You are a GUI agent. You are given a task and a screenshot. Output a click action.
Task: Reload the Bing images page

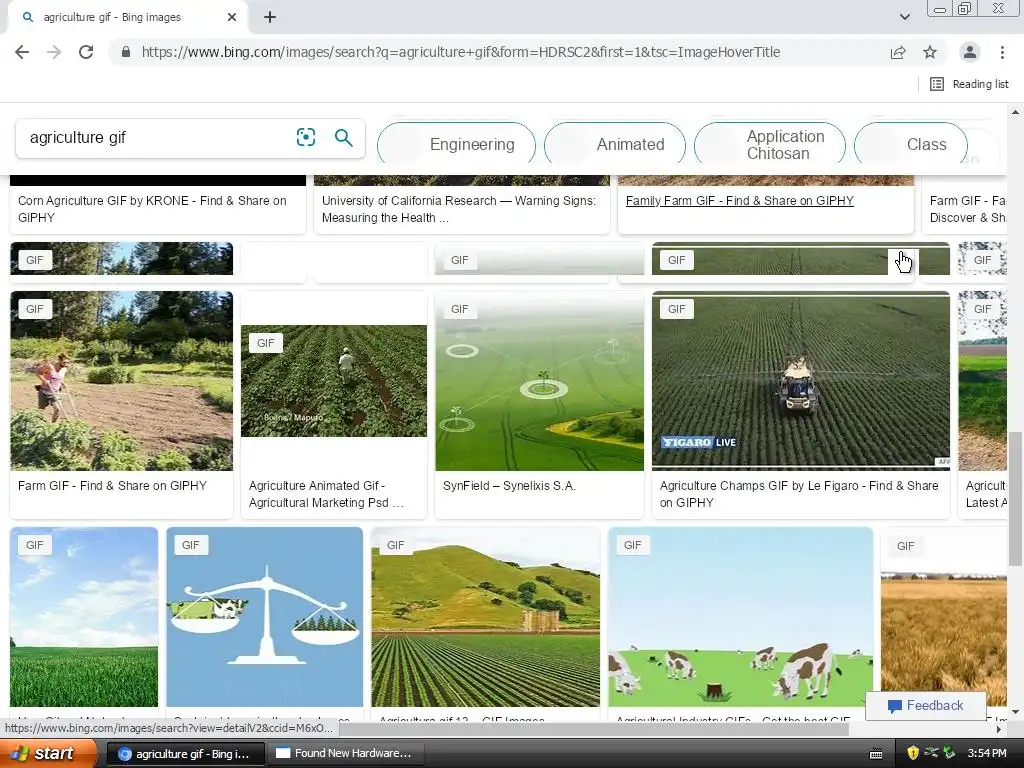[x=86, y=52]
